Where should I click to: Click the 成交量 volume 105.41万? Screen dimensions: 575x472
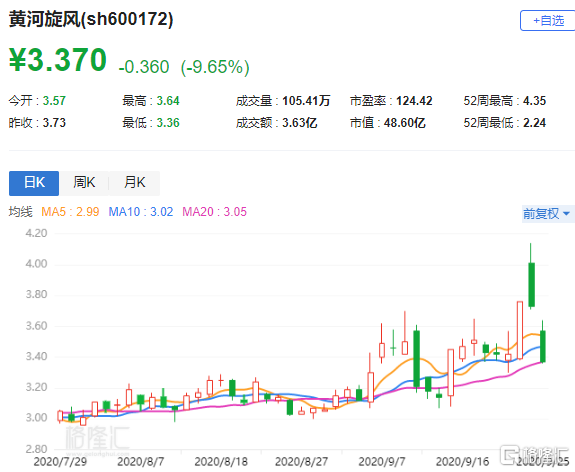[306, 100]
